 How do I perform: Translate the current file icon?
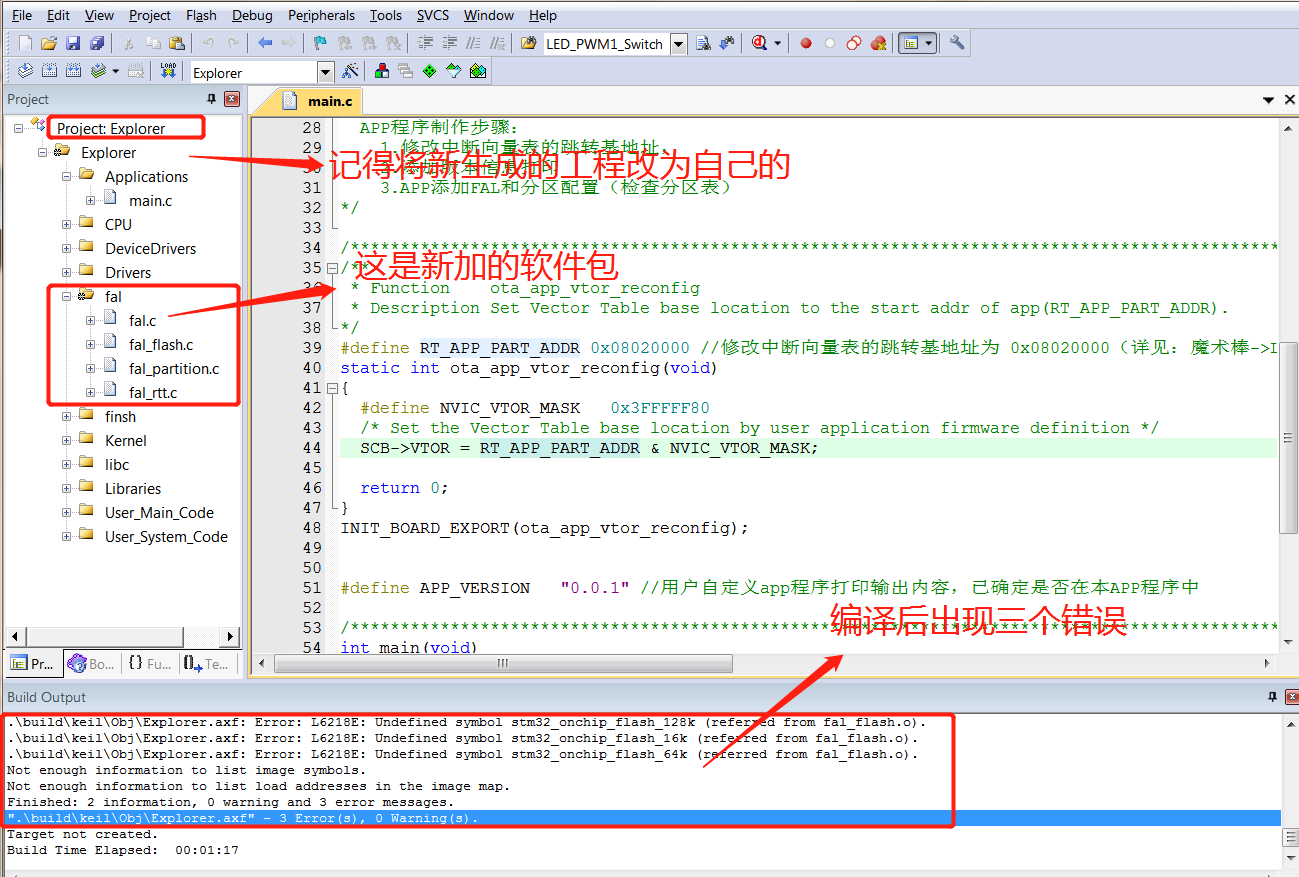[x=25, y=72]
